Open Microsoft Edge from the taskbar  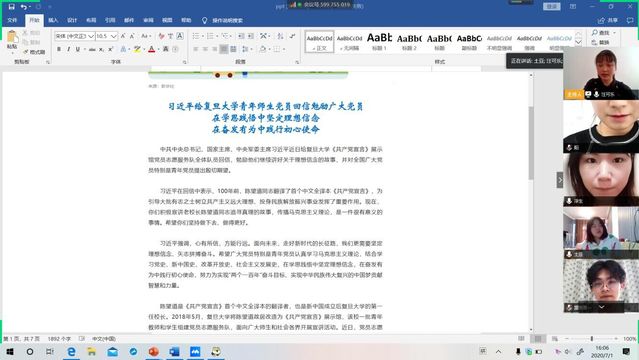click(71, 351)
